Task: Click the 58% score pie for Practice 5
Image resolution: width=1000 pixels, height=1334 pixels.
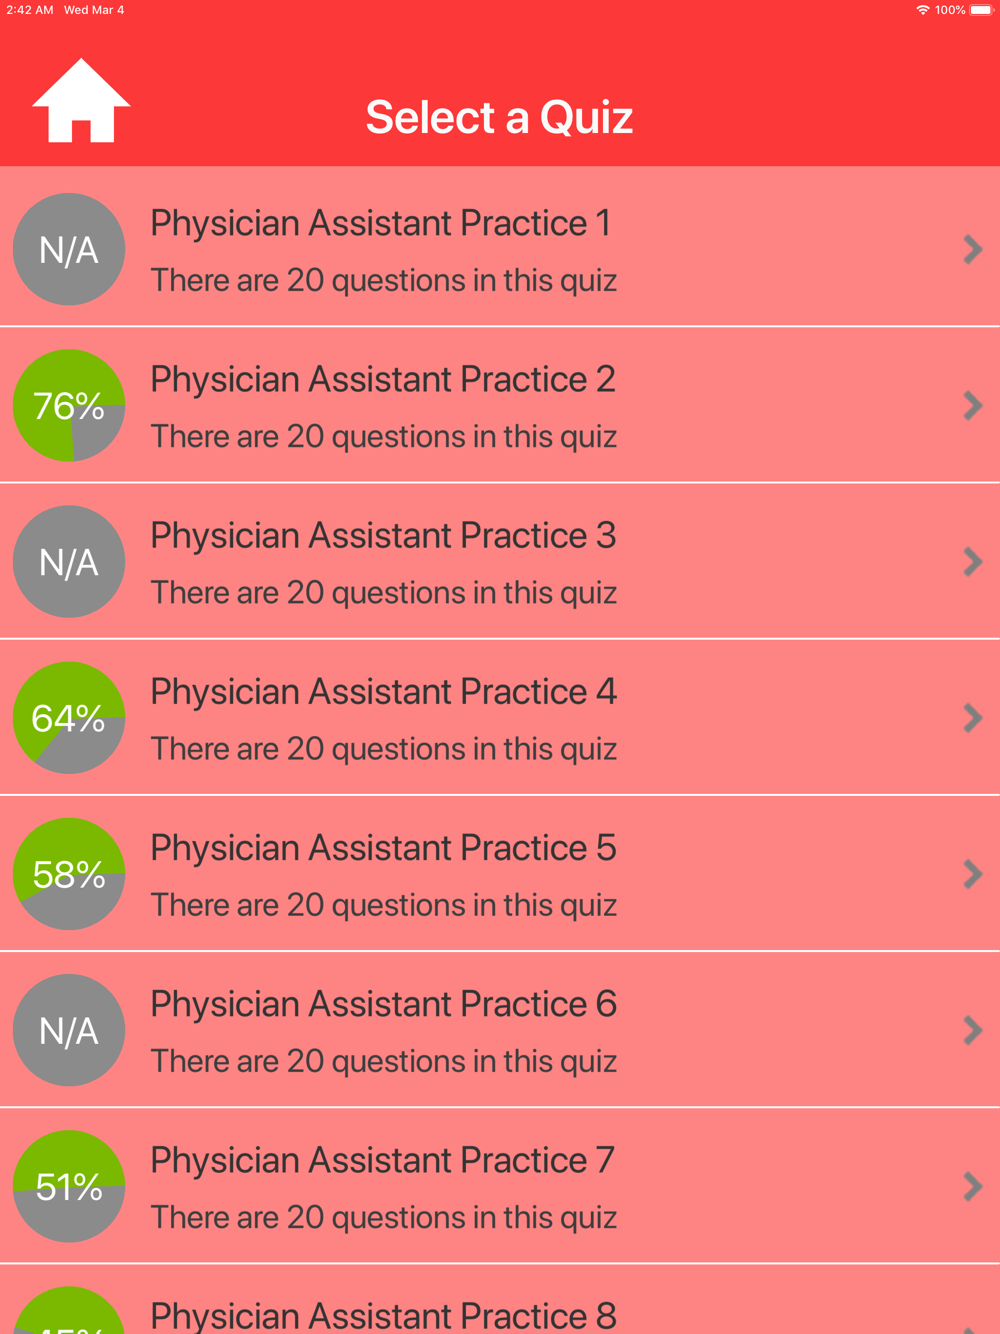Action: click(x=69, y=873)
